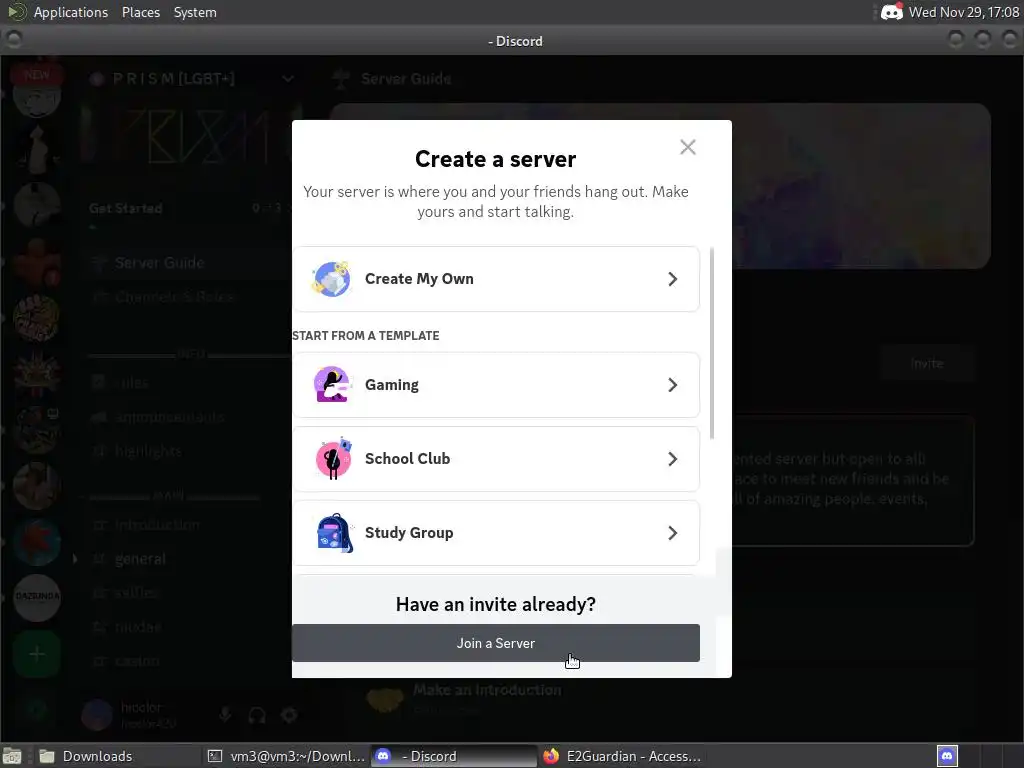The width and height of the screenshot is (1024, 768).
Task: Close the Create a server dialog
Action: (x=688, y=147)
